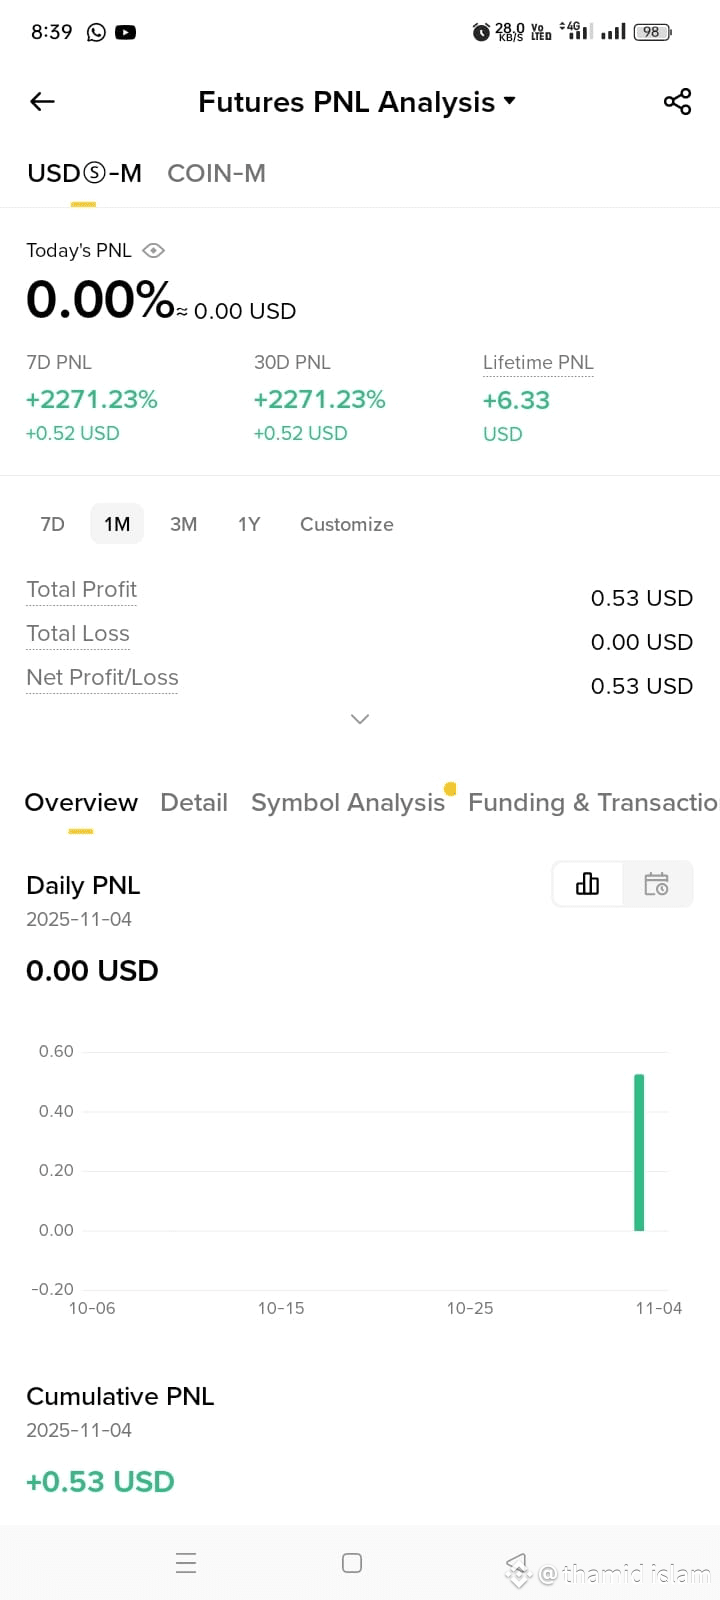Expand the profit/loss details chevron
This screenshot has width=720, height=1600.
pos(360,719)
